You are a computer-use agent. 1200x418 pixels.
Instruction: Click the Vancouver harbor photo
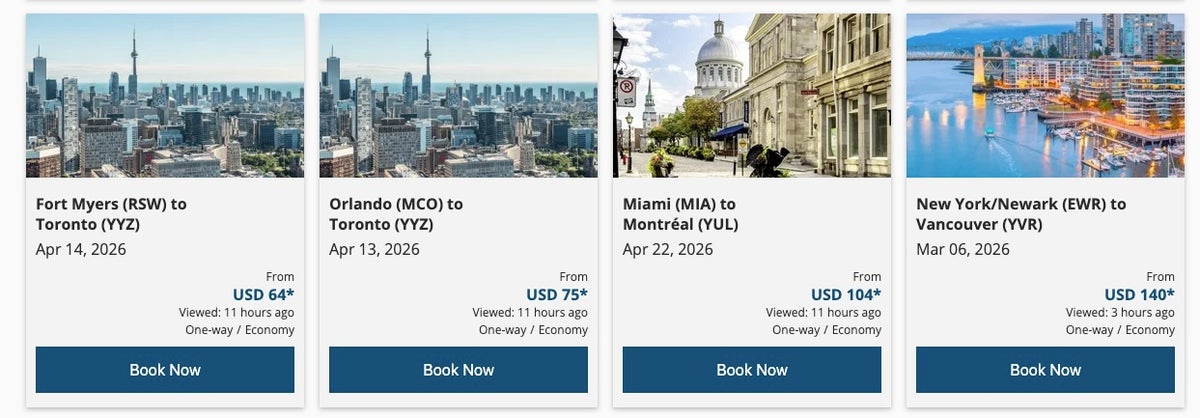pos(1045,95)
